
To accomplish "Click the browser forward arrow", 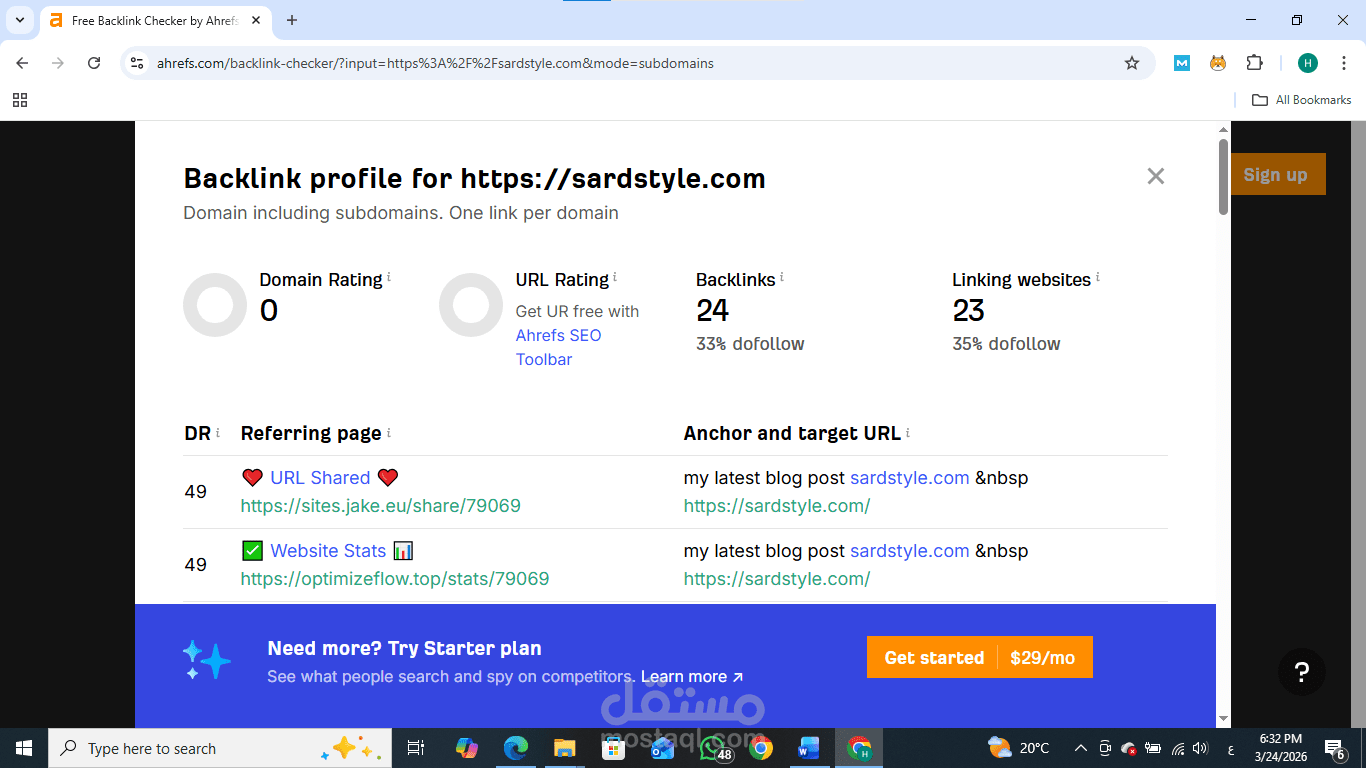I will pos(58,63).
